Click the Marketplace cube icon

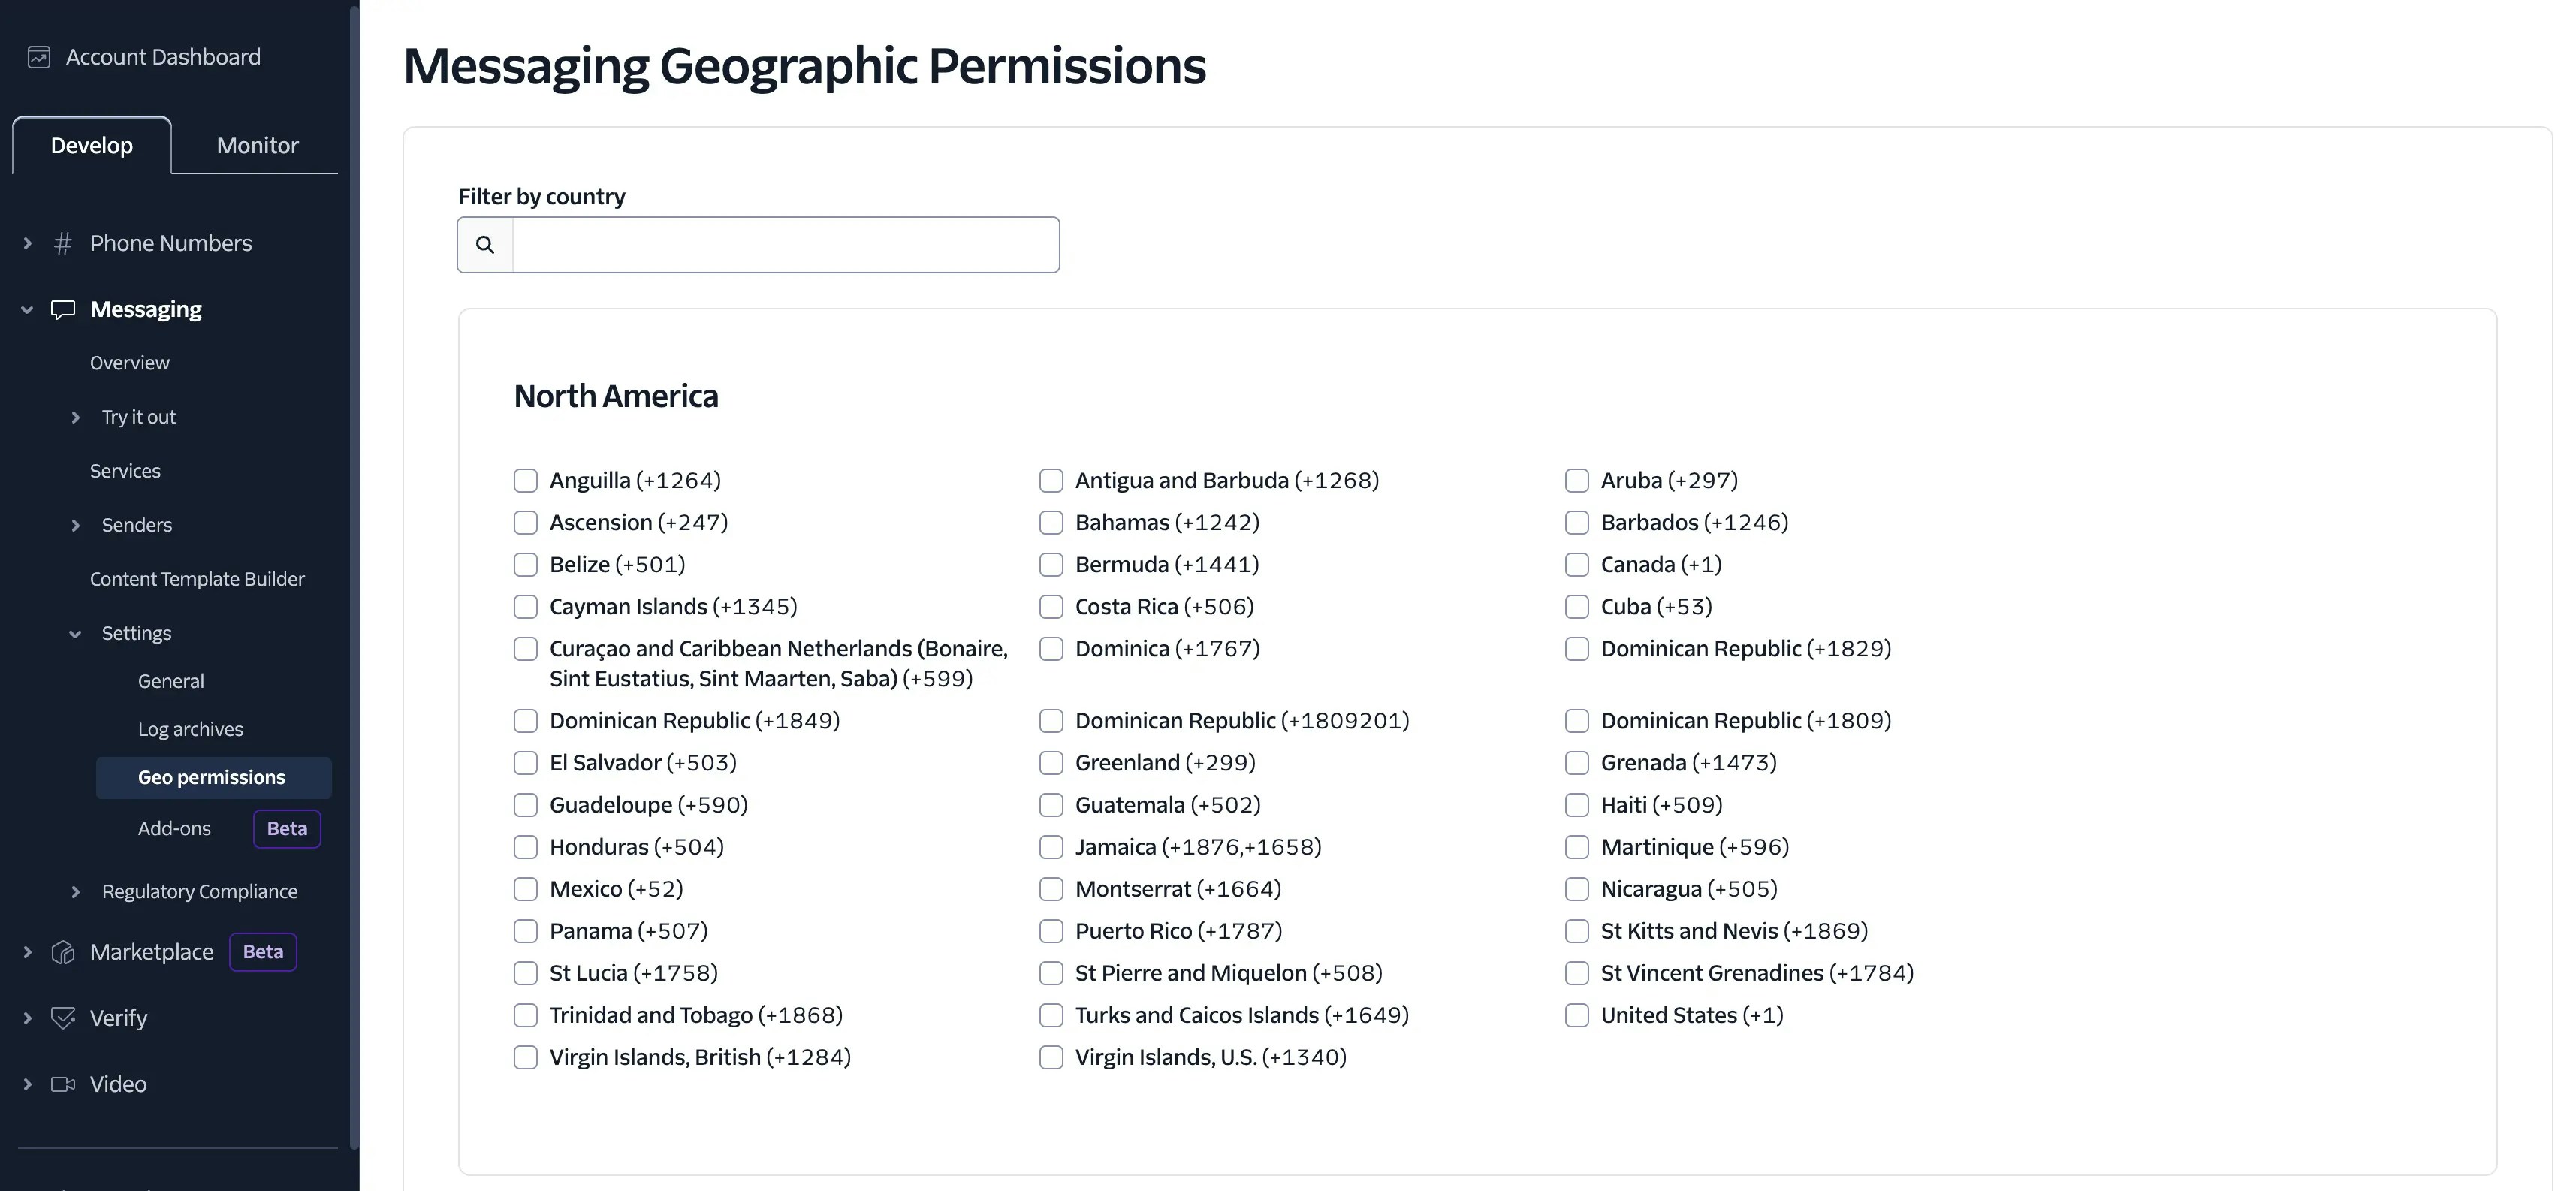63,952
